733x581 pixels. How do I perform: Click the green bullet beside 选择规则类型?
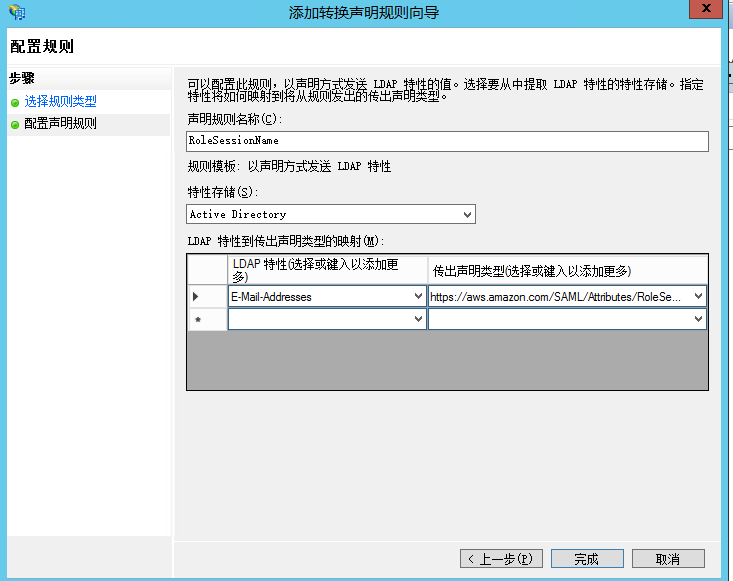click(15, 102)
